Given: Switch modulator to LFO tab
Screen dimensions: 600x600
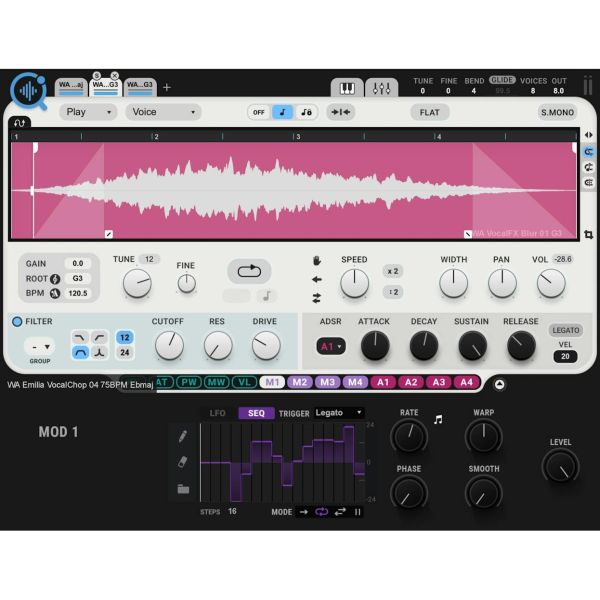Looking at the screenshot, I should [217, 413].
